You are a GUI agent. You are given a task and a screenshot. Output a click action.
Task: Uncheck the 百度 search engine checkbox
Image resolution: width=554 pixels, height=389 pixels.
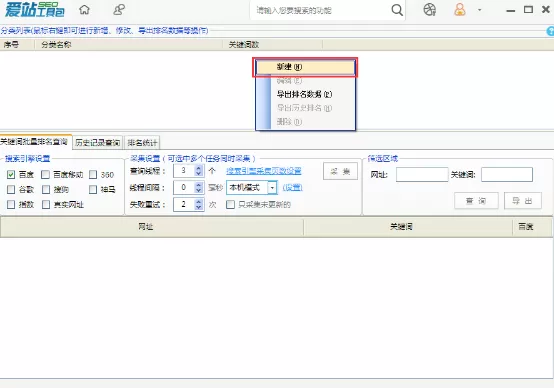(x=11, y=175)
